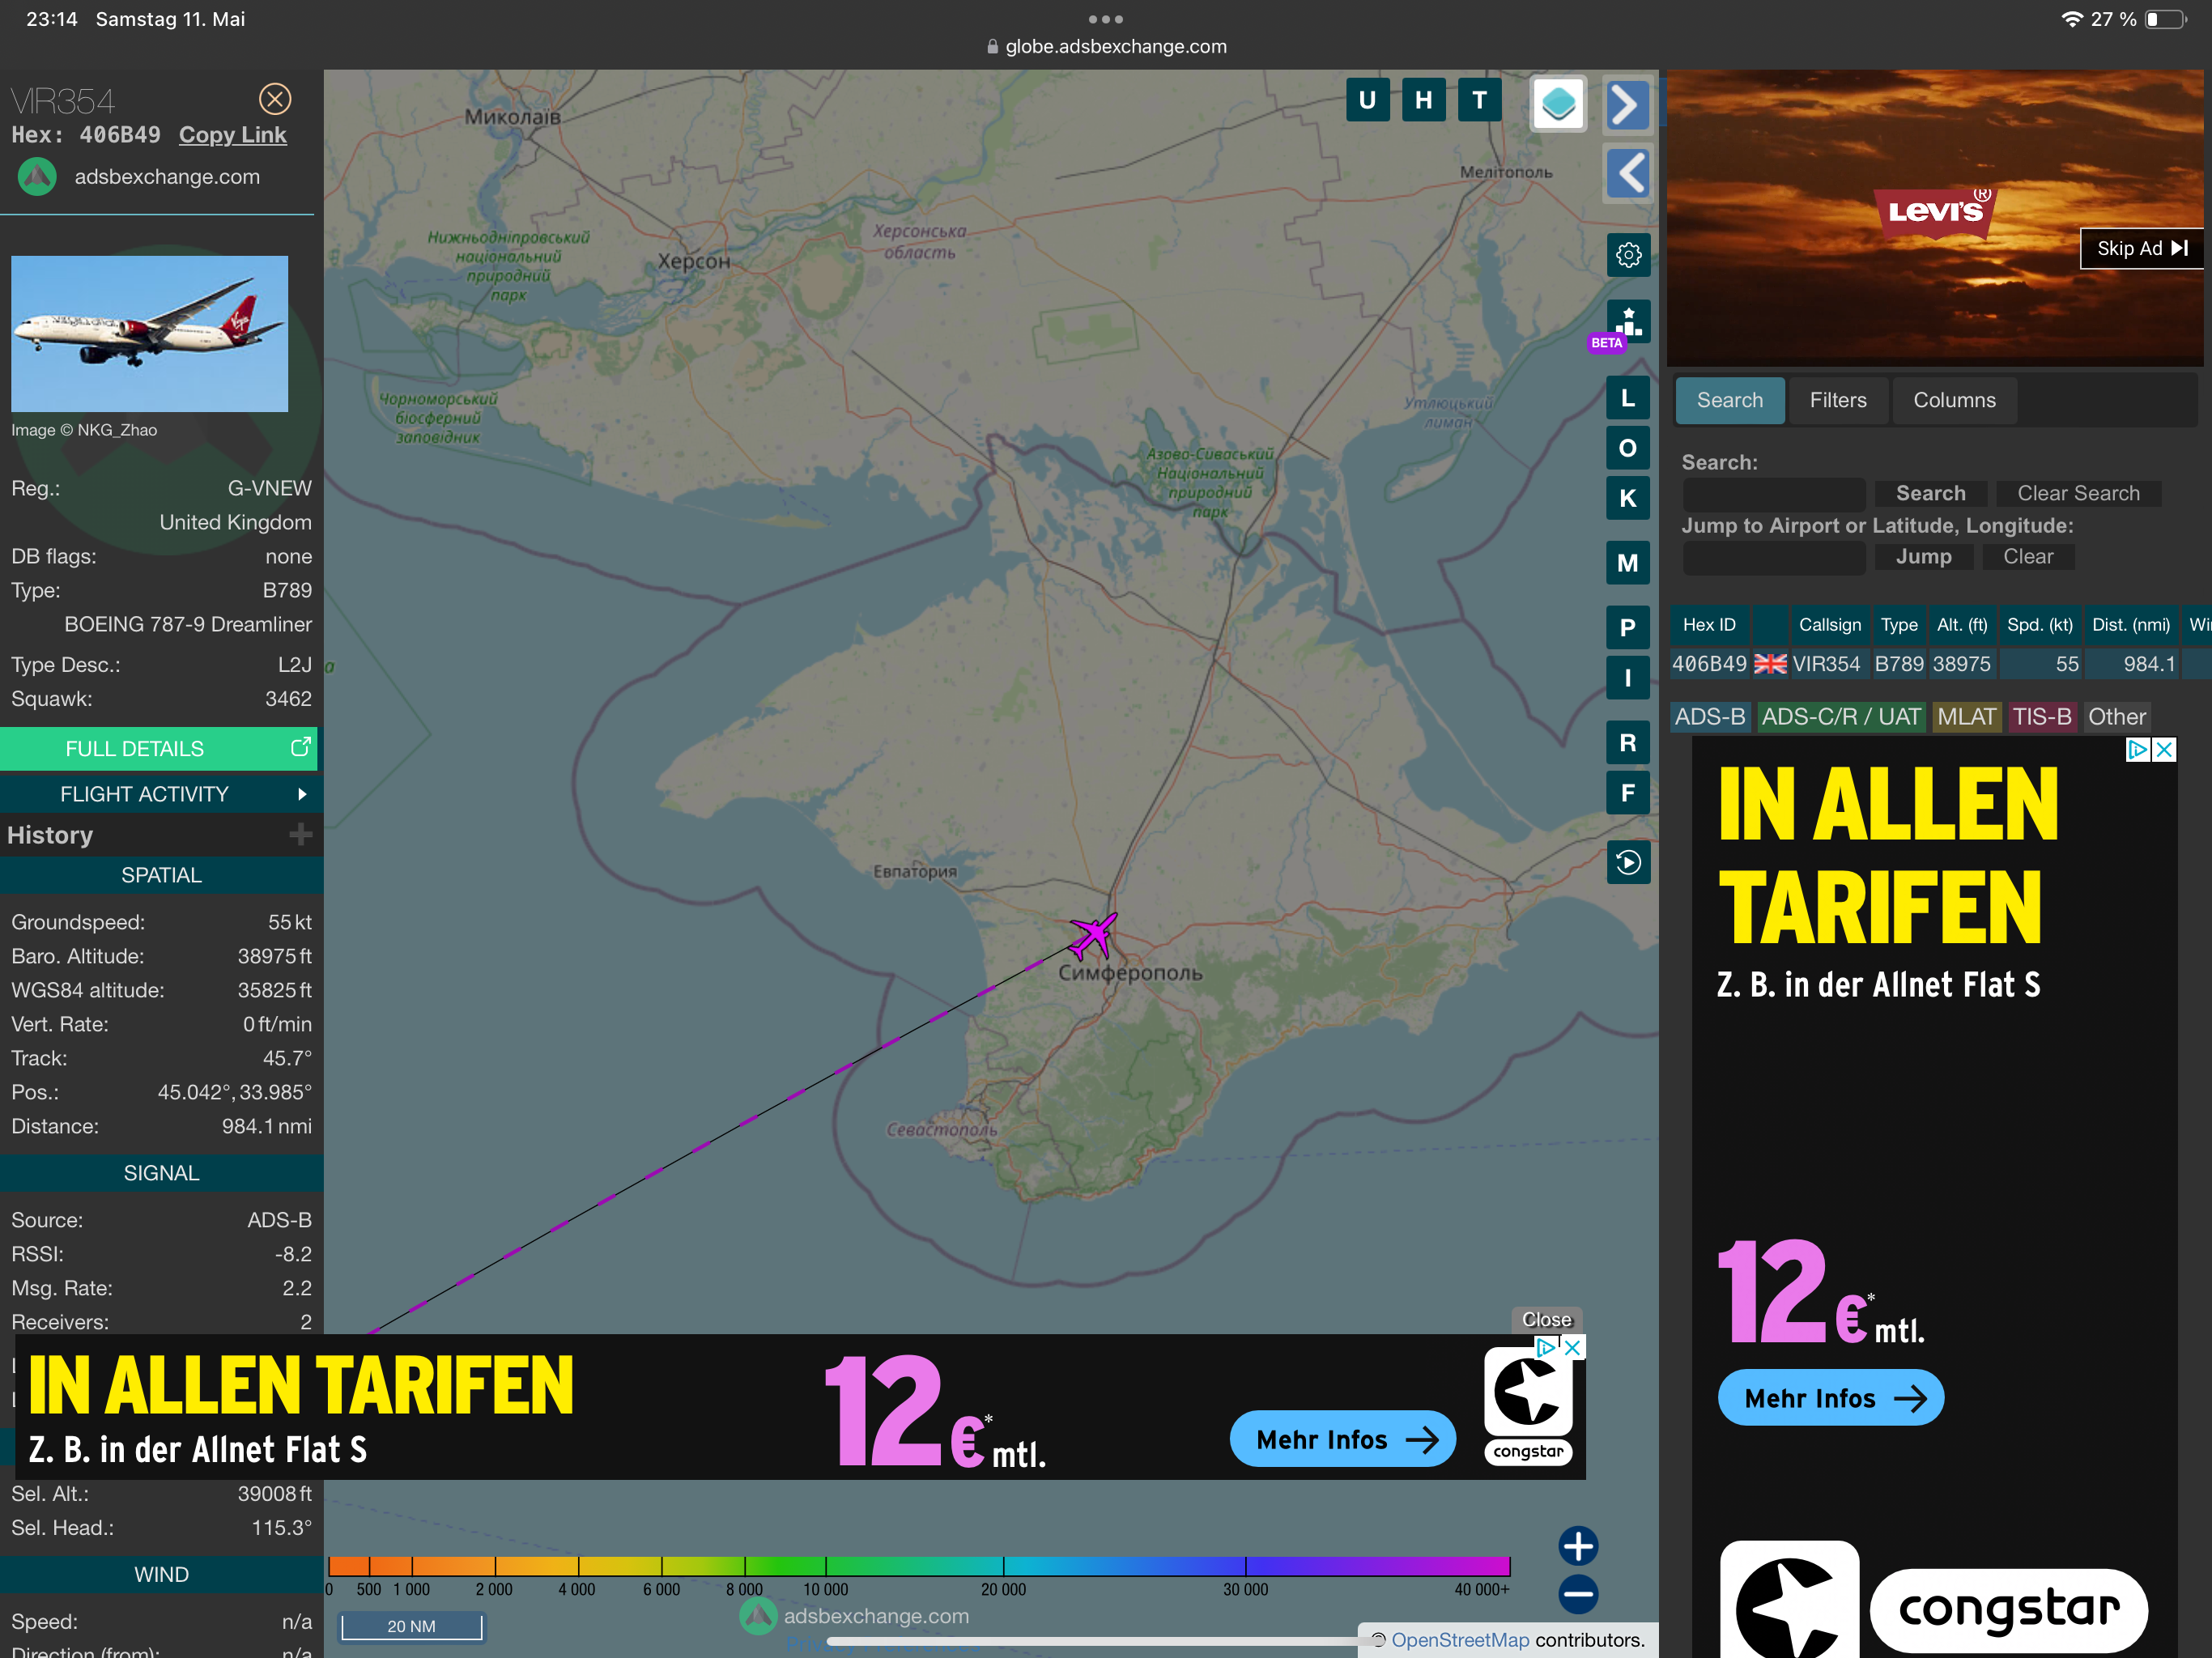Click the map layers icon
Viewport: 2212px width, 1658px height.
(x=1557, y=103)
